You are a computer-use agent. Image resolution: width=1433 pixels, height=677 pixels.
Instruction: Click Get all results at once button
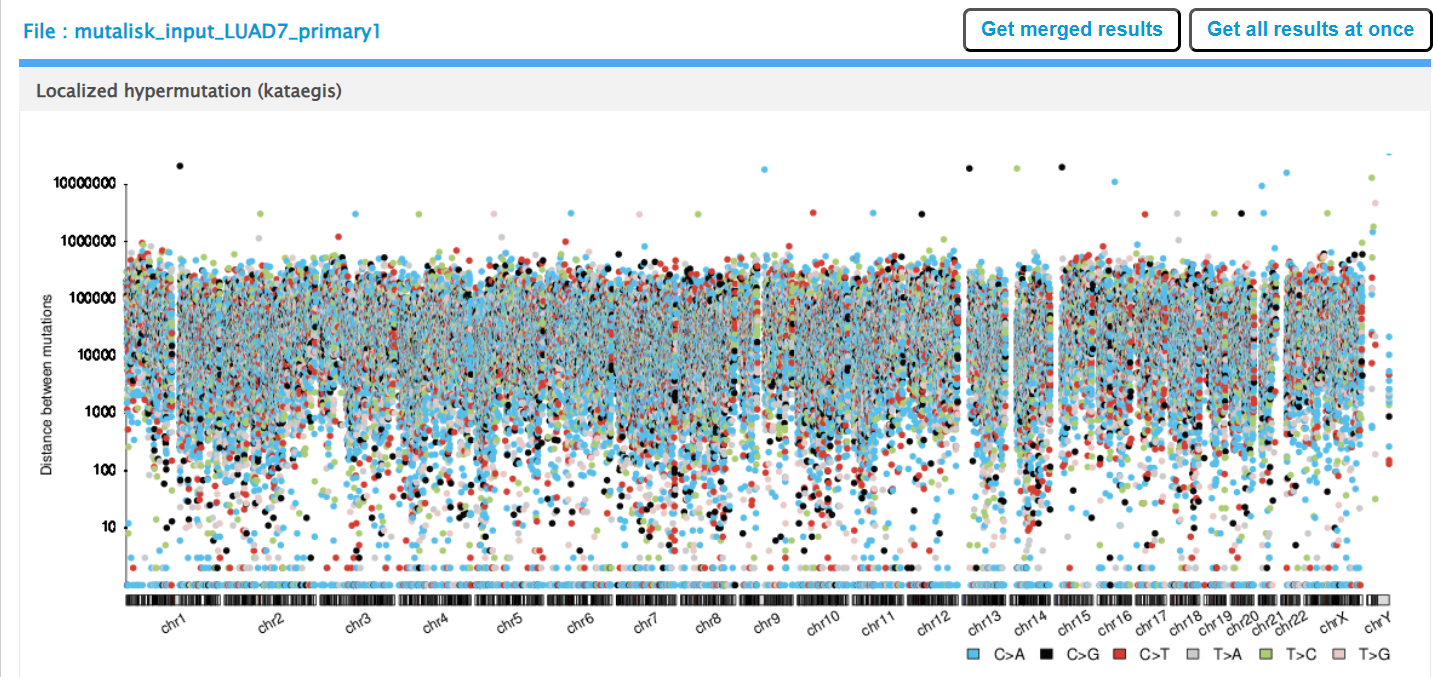point(1310,29)
